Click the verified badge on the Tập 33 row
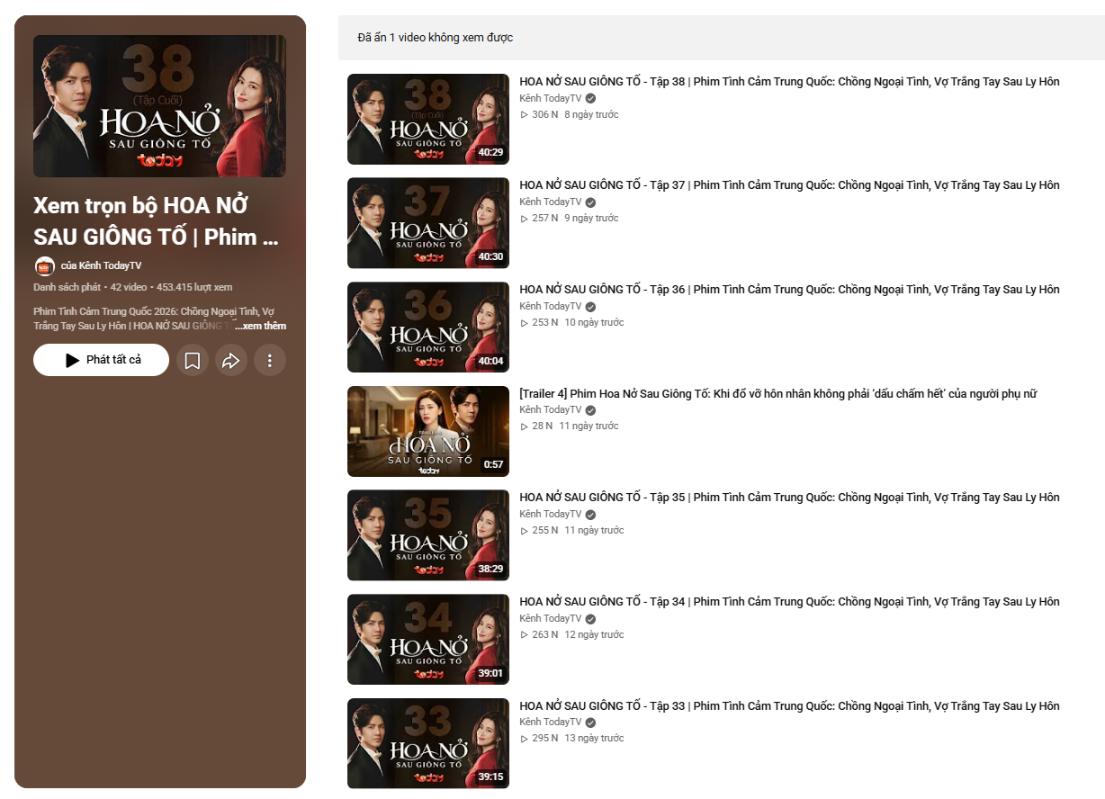The height and width of the screenshot is (799, 1105). pos(591,722)
